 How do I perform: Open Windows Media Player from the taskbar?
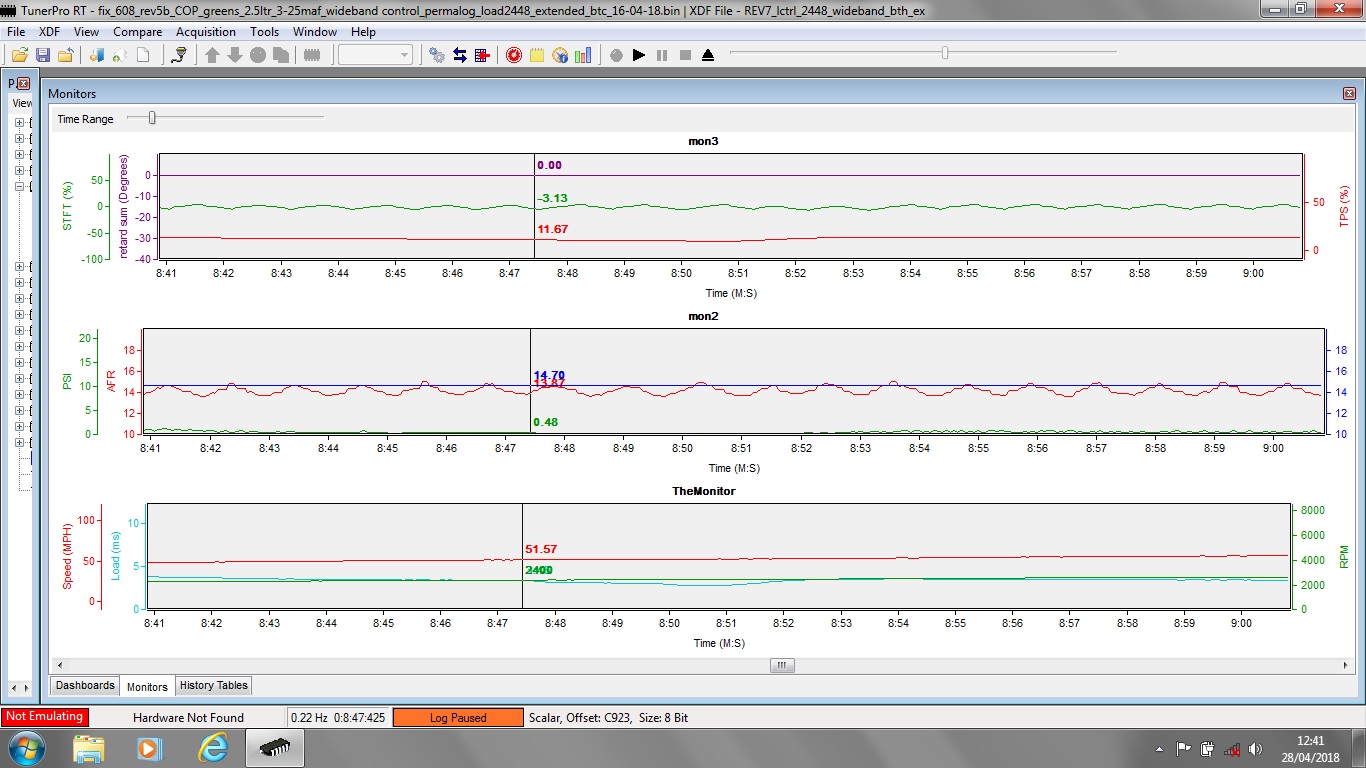pos(149,748)
